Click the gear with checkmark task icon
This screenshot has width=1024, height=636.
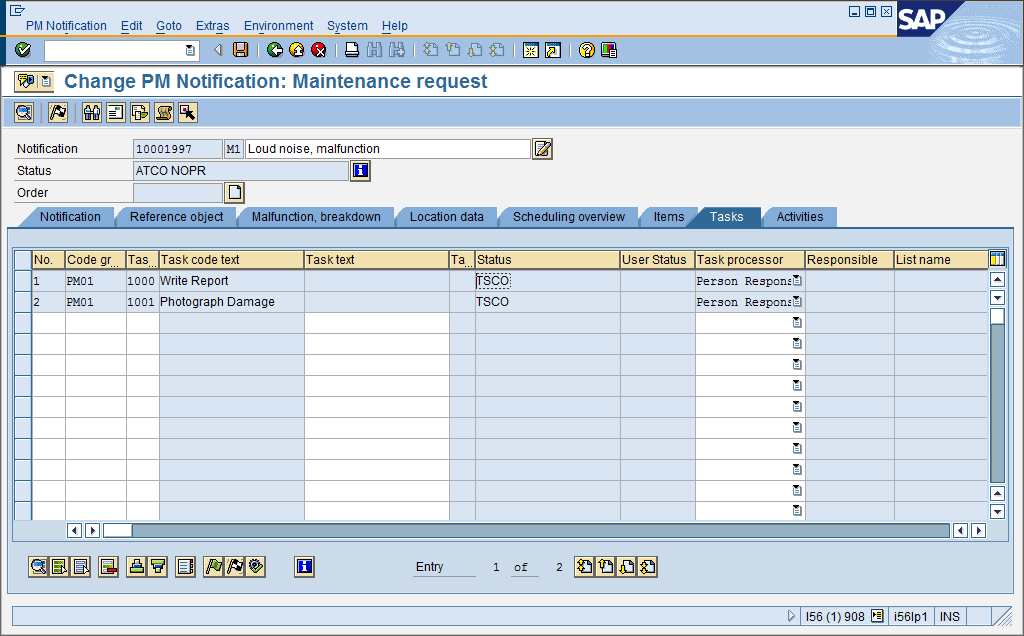256,567
